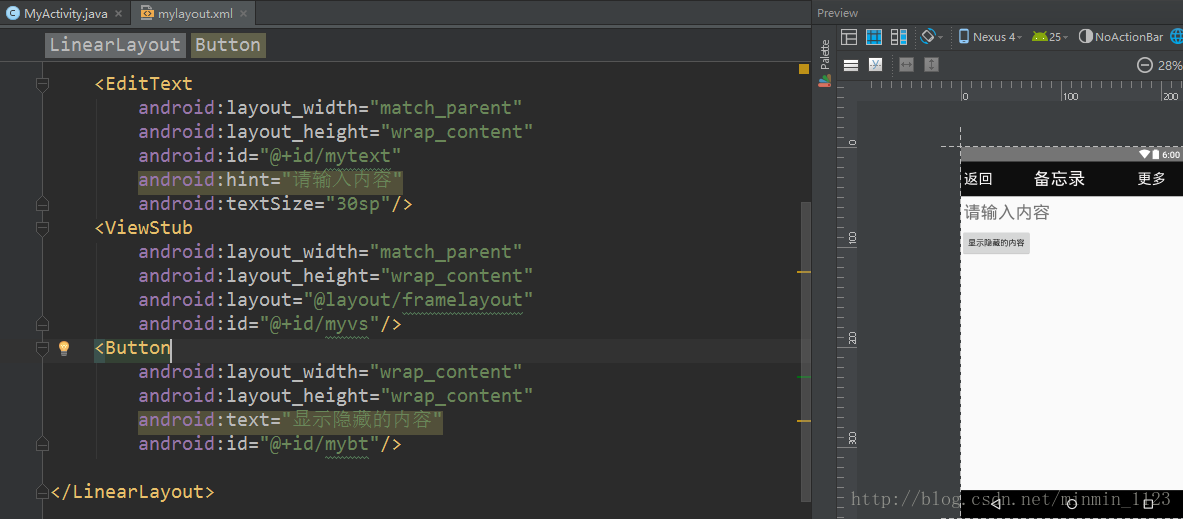Select Design plus Blueprint view icon
This screenshot has width=1183, height=519.
(899, 36)
